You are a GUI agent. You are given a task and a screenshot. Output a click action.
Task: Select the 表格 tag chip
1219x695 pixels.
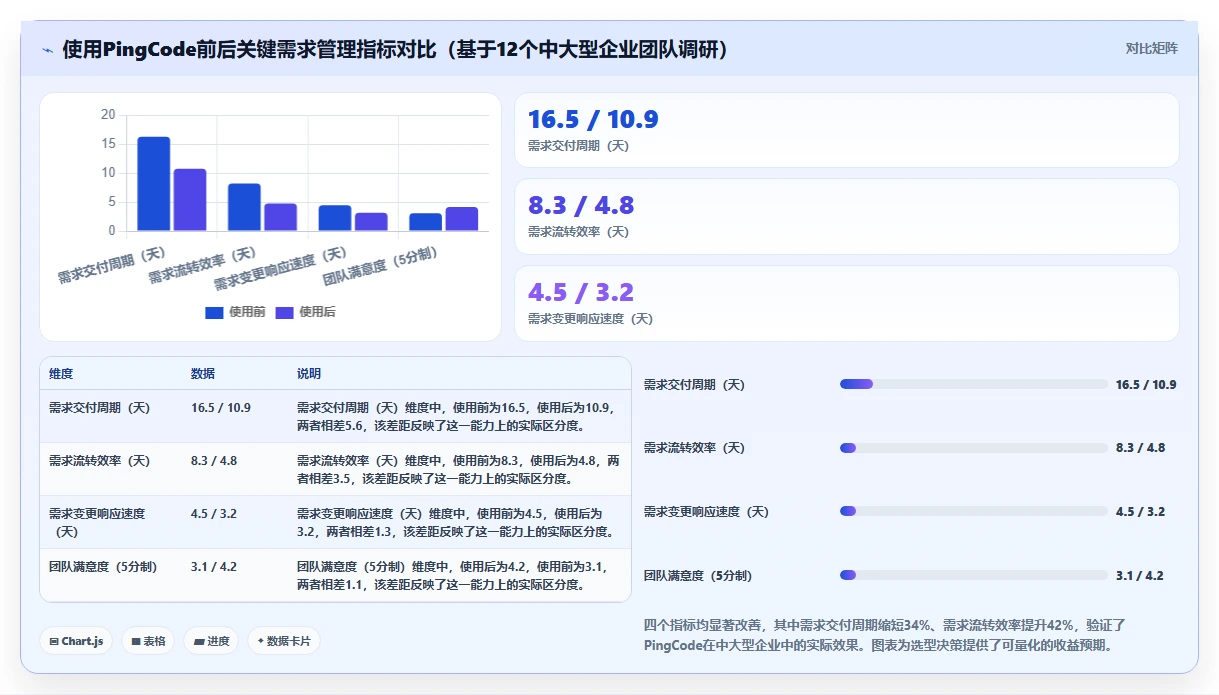[148, 641]
